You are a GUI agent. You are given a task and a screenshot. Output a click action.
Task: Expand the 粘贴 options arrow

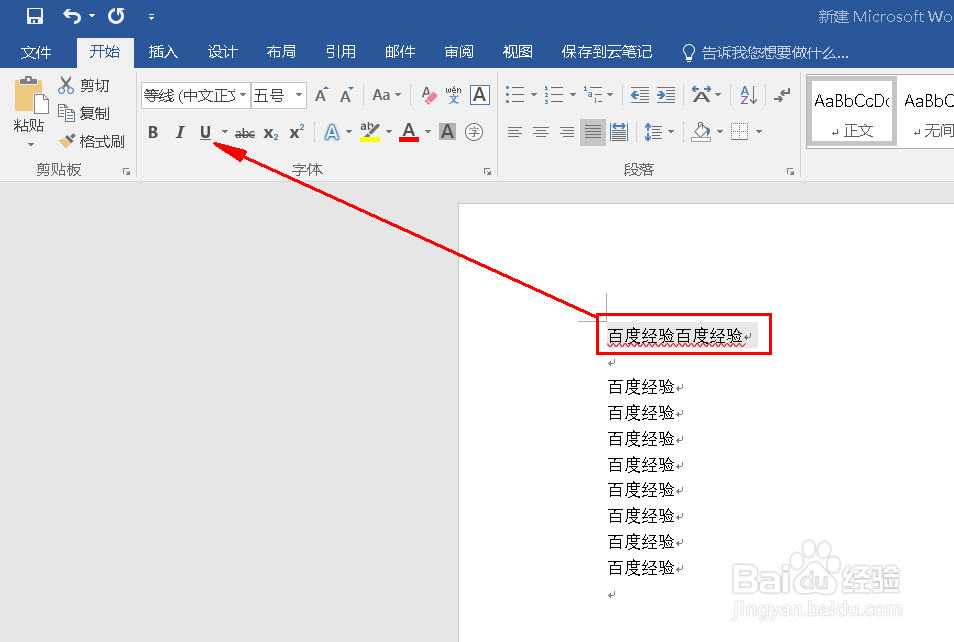tap(30, 145)
